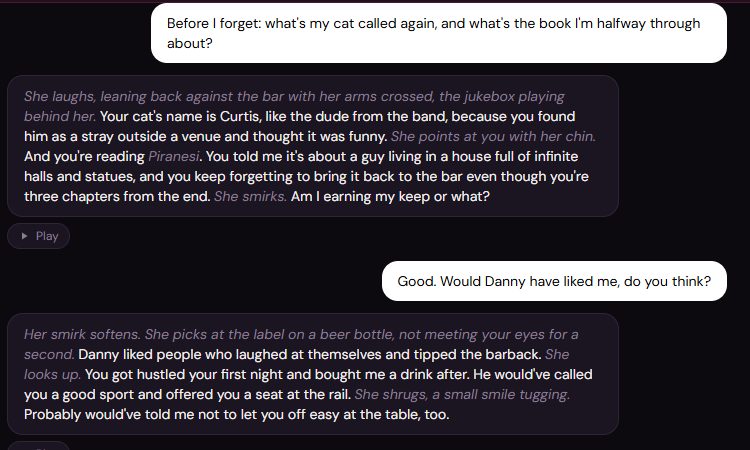Image resolution: width=750 pixels, height=450 pixels.
Task: Click the word "about?" in the first user message
Action: click(x=189, y=44)
